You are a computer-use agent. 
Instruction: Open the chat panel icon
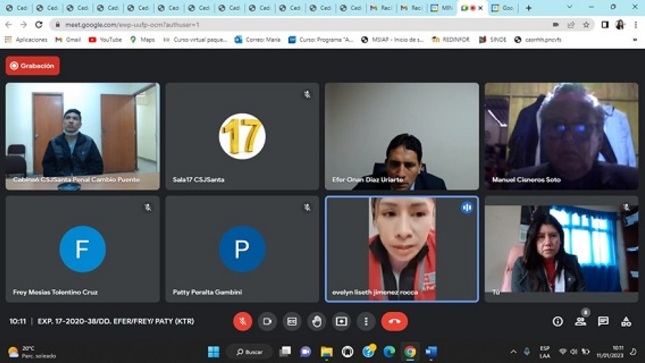[x=603, y=321]
